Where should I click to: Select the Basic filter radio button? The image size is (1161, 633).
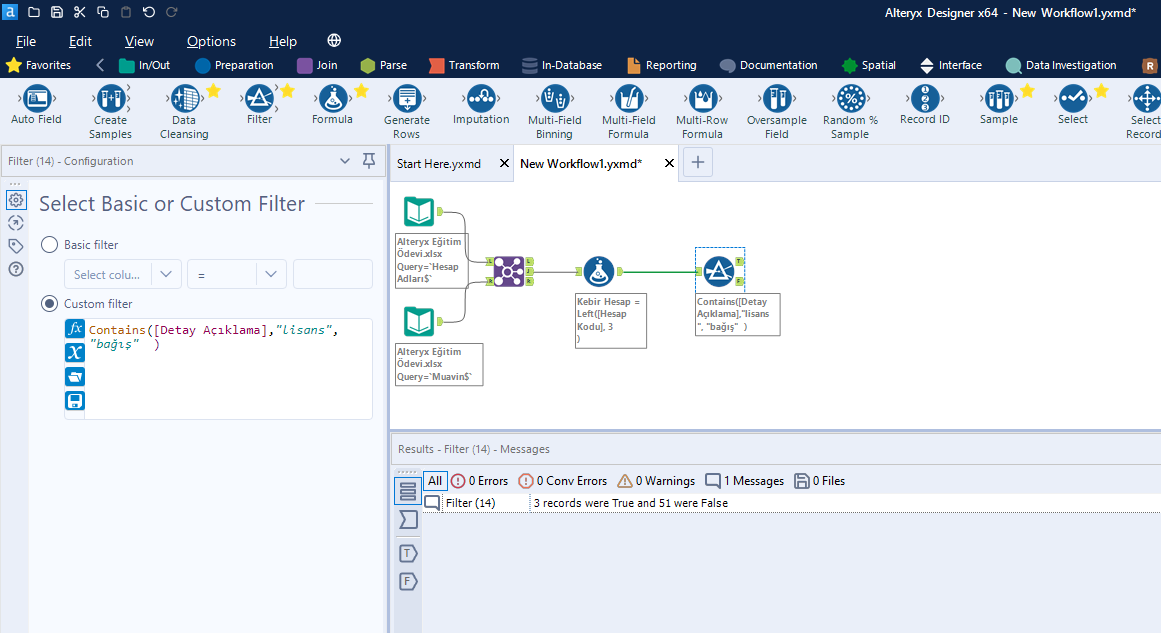tap(49, 245)
